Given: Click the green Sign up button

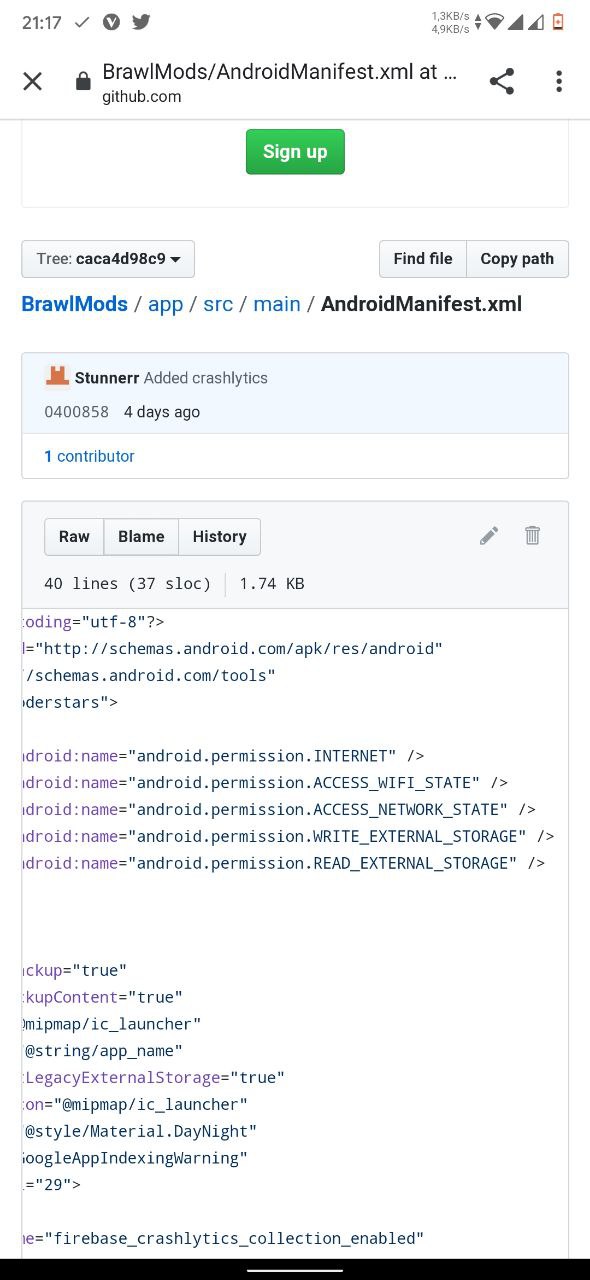Looking at the screenshot, I should (295, 152).
